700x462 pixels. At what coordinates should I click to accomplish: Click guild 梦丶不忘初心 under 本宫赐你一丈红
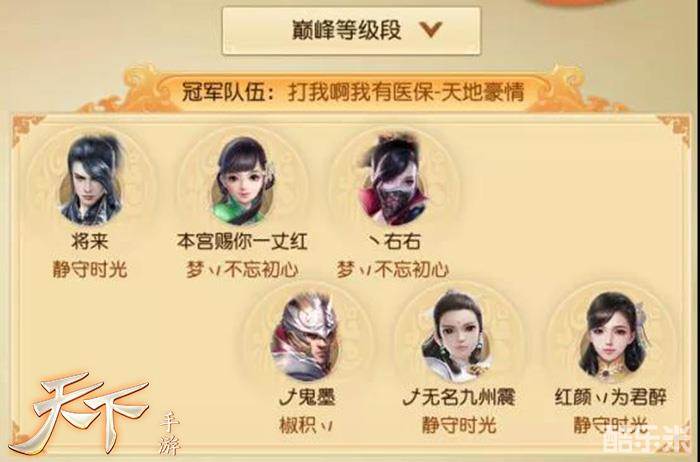242,269
